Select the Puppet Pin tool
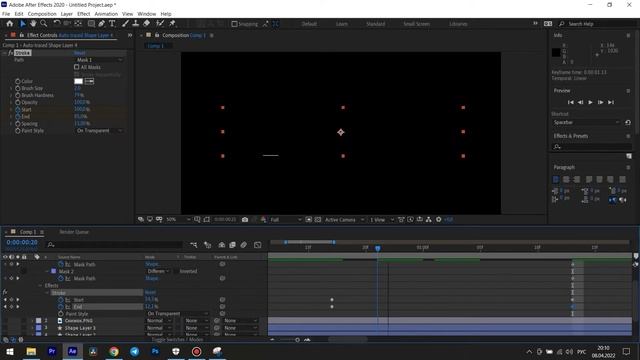 (x=172, y=24)
